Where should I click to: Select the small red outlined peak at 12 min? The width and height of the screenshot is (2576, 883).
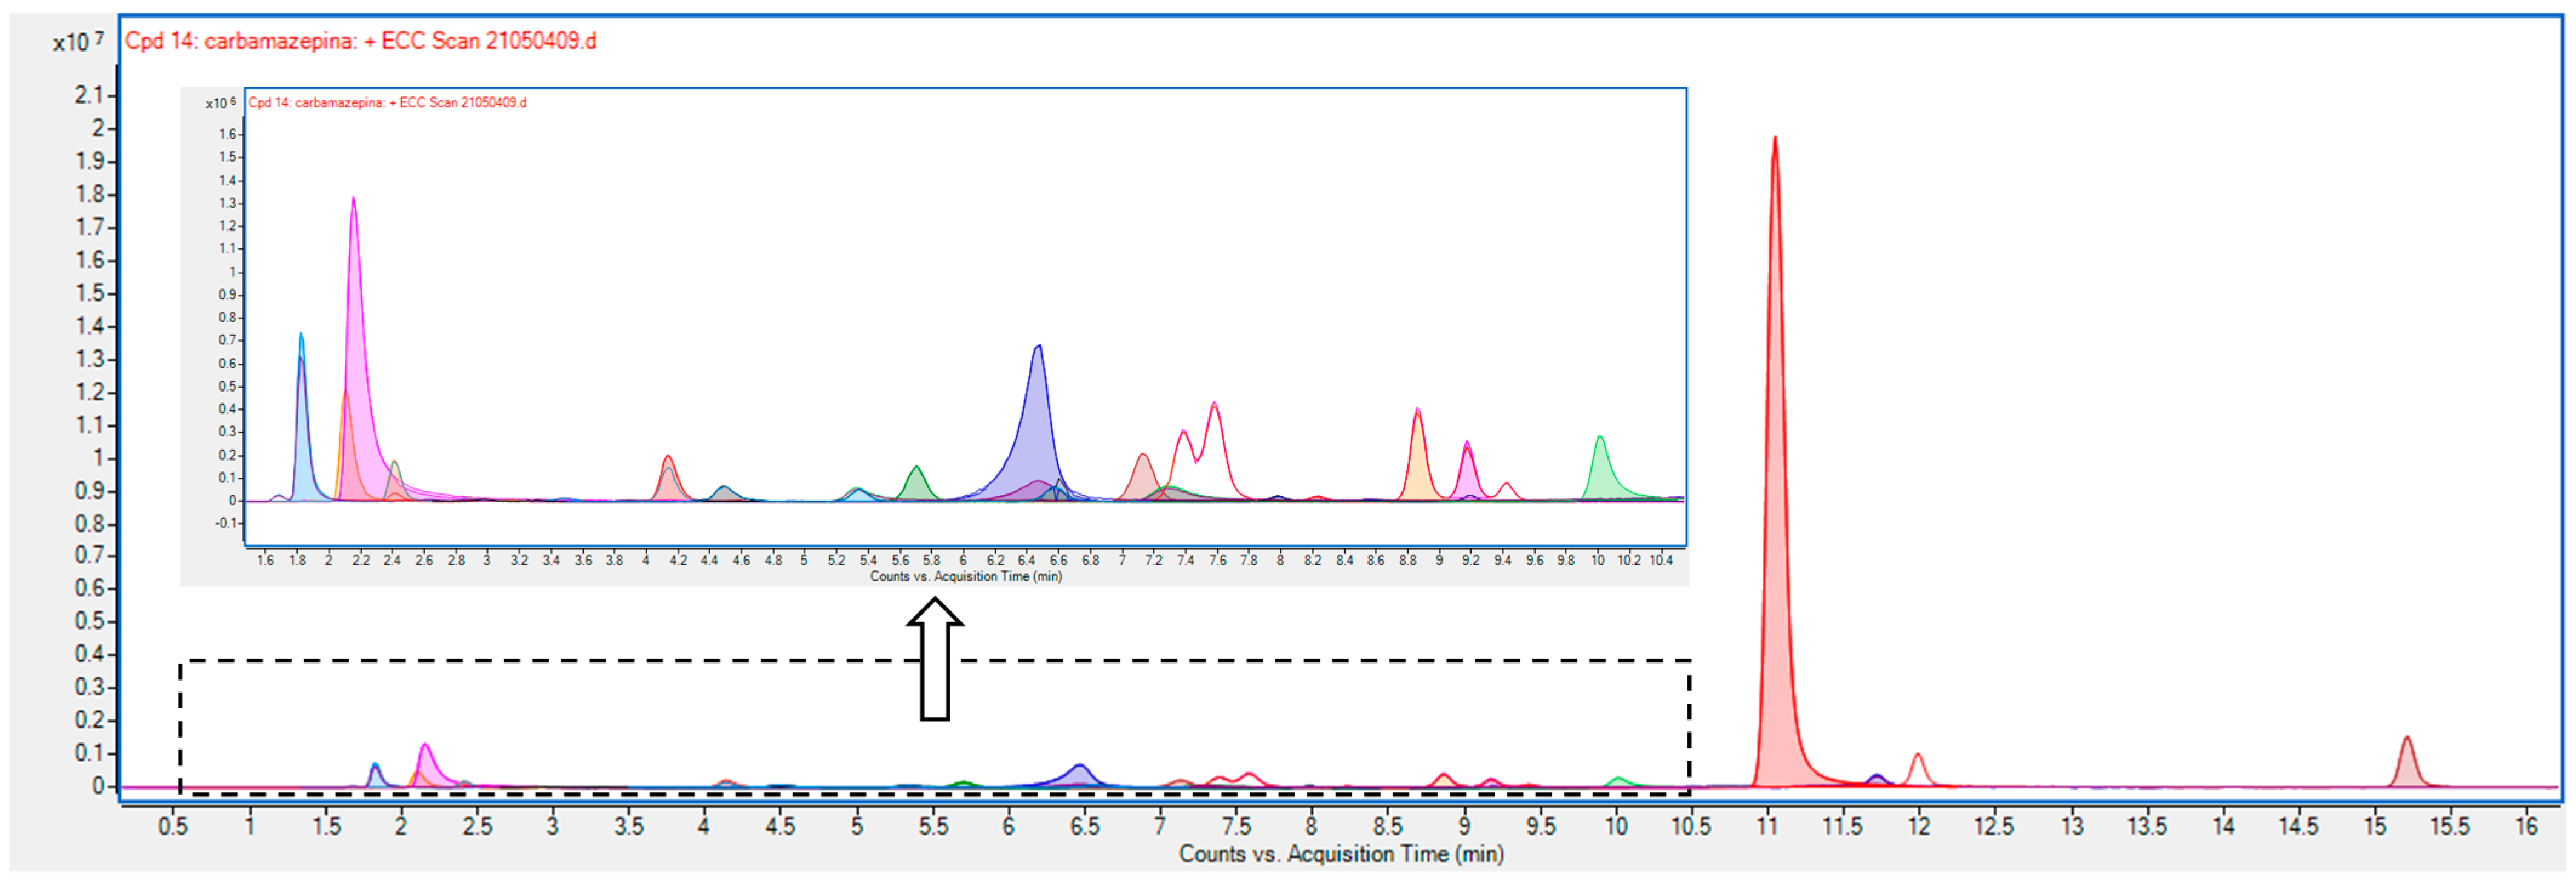(x=1918, y=770)
